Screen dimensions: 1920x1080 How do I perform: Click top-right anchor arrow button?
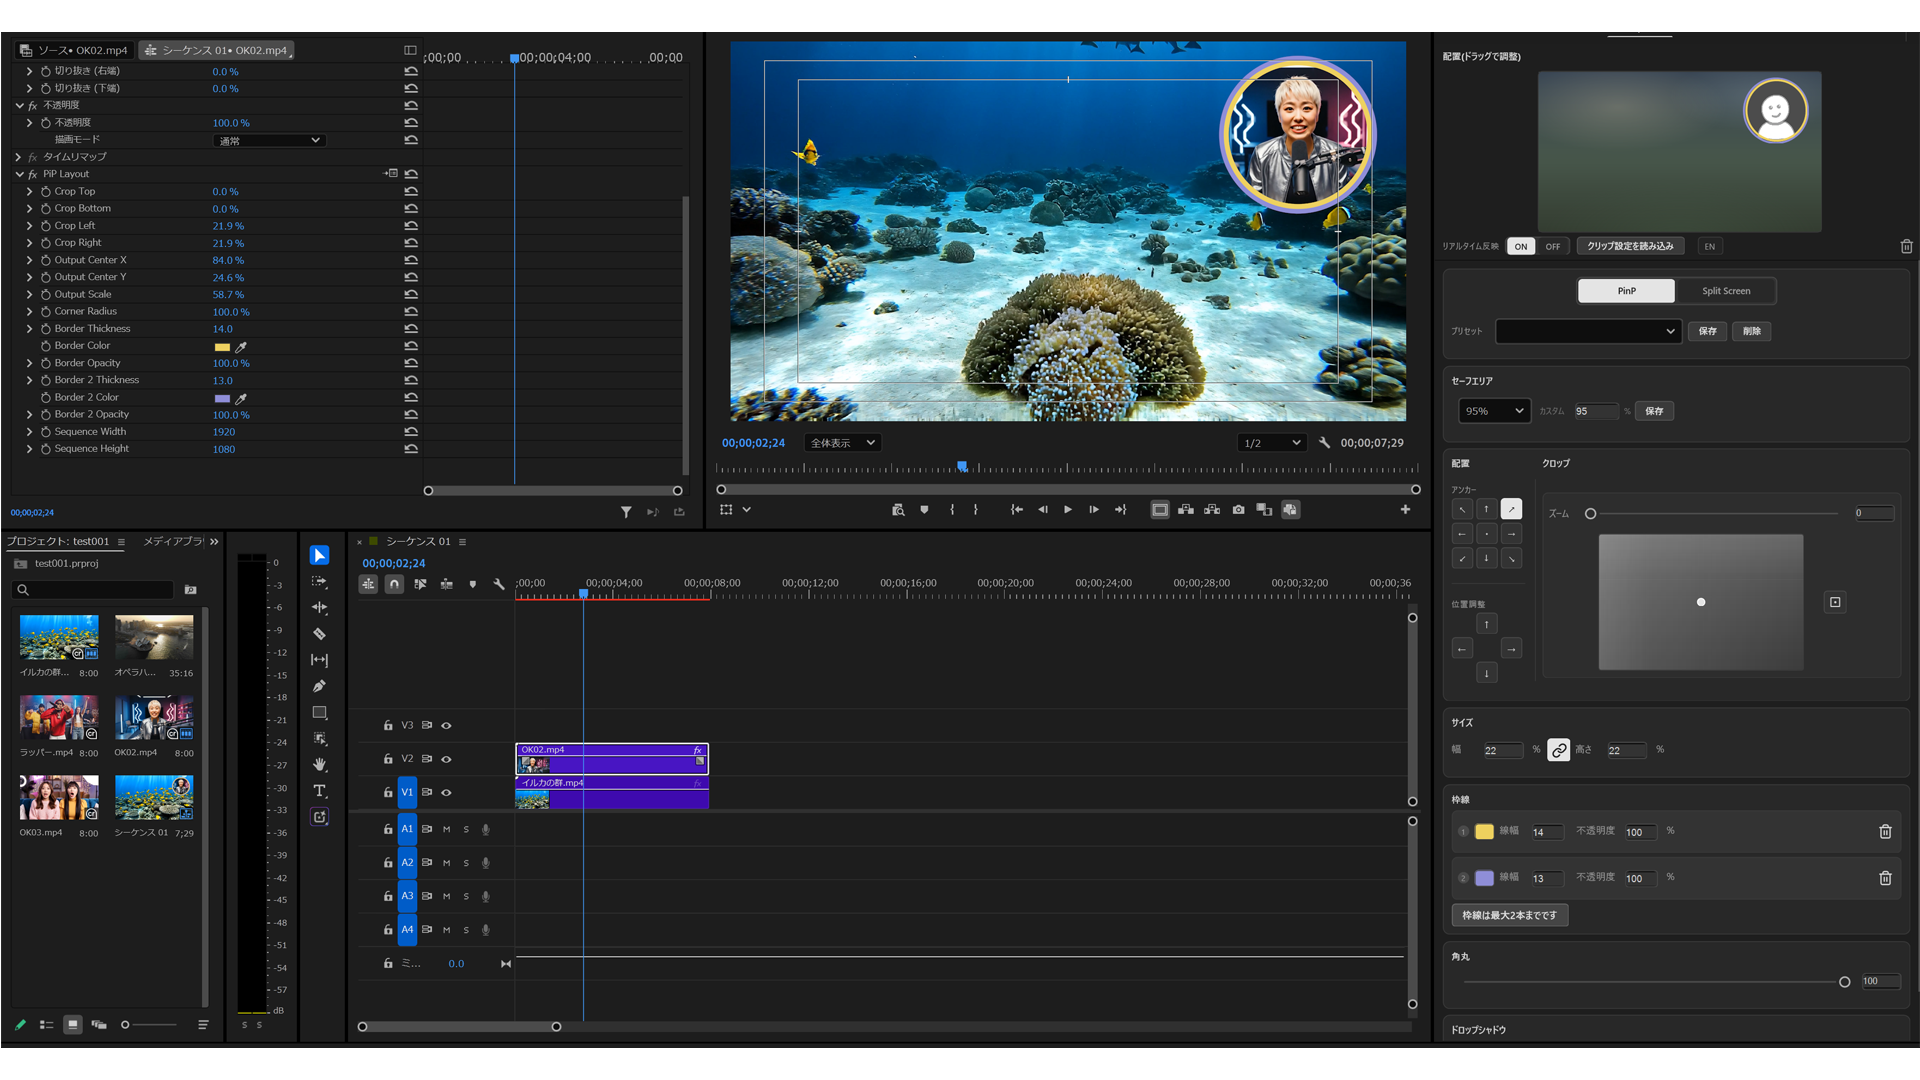pos(1511,509)
